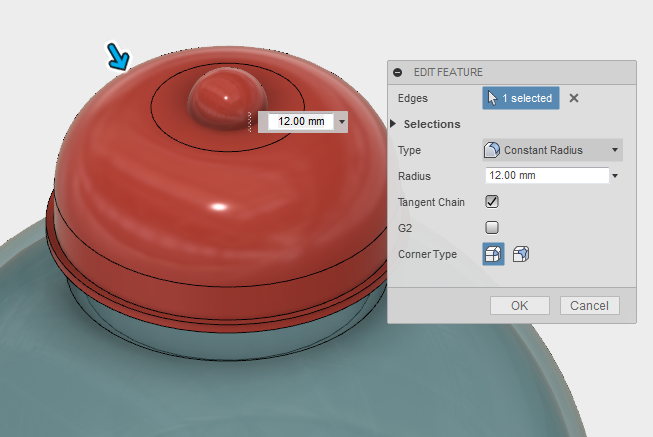Click the '1 selected' edges selection button

click(x=521, y=98)
